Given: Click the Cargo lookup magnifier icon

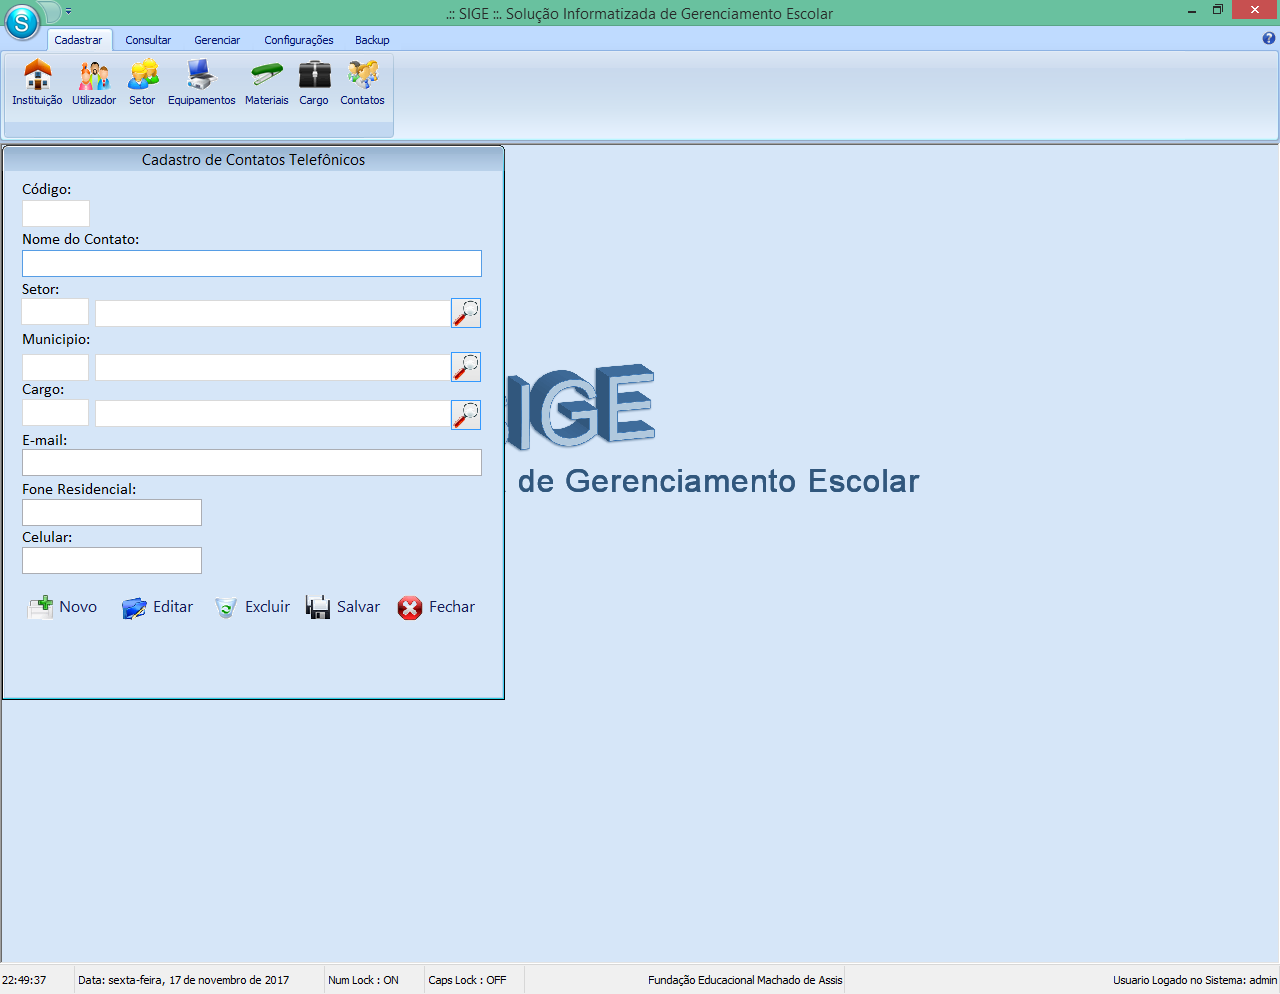Looking at the screenshot, I should coord(465,413).
